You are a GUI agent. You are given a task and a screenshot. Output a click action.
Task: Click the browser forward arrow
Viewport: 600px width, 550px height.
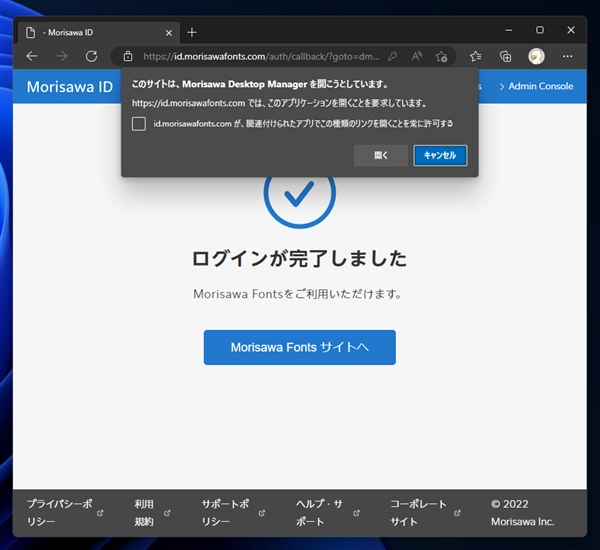coord(61,57)
